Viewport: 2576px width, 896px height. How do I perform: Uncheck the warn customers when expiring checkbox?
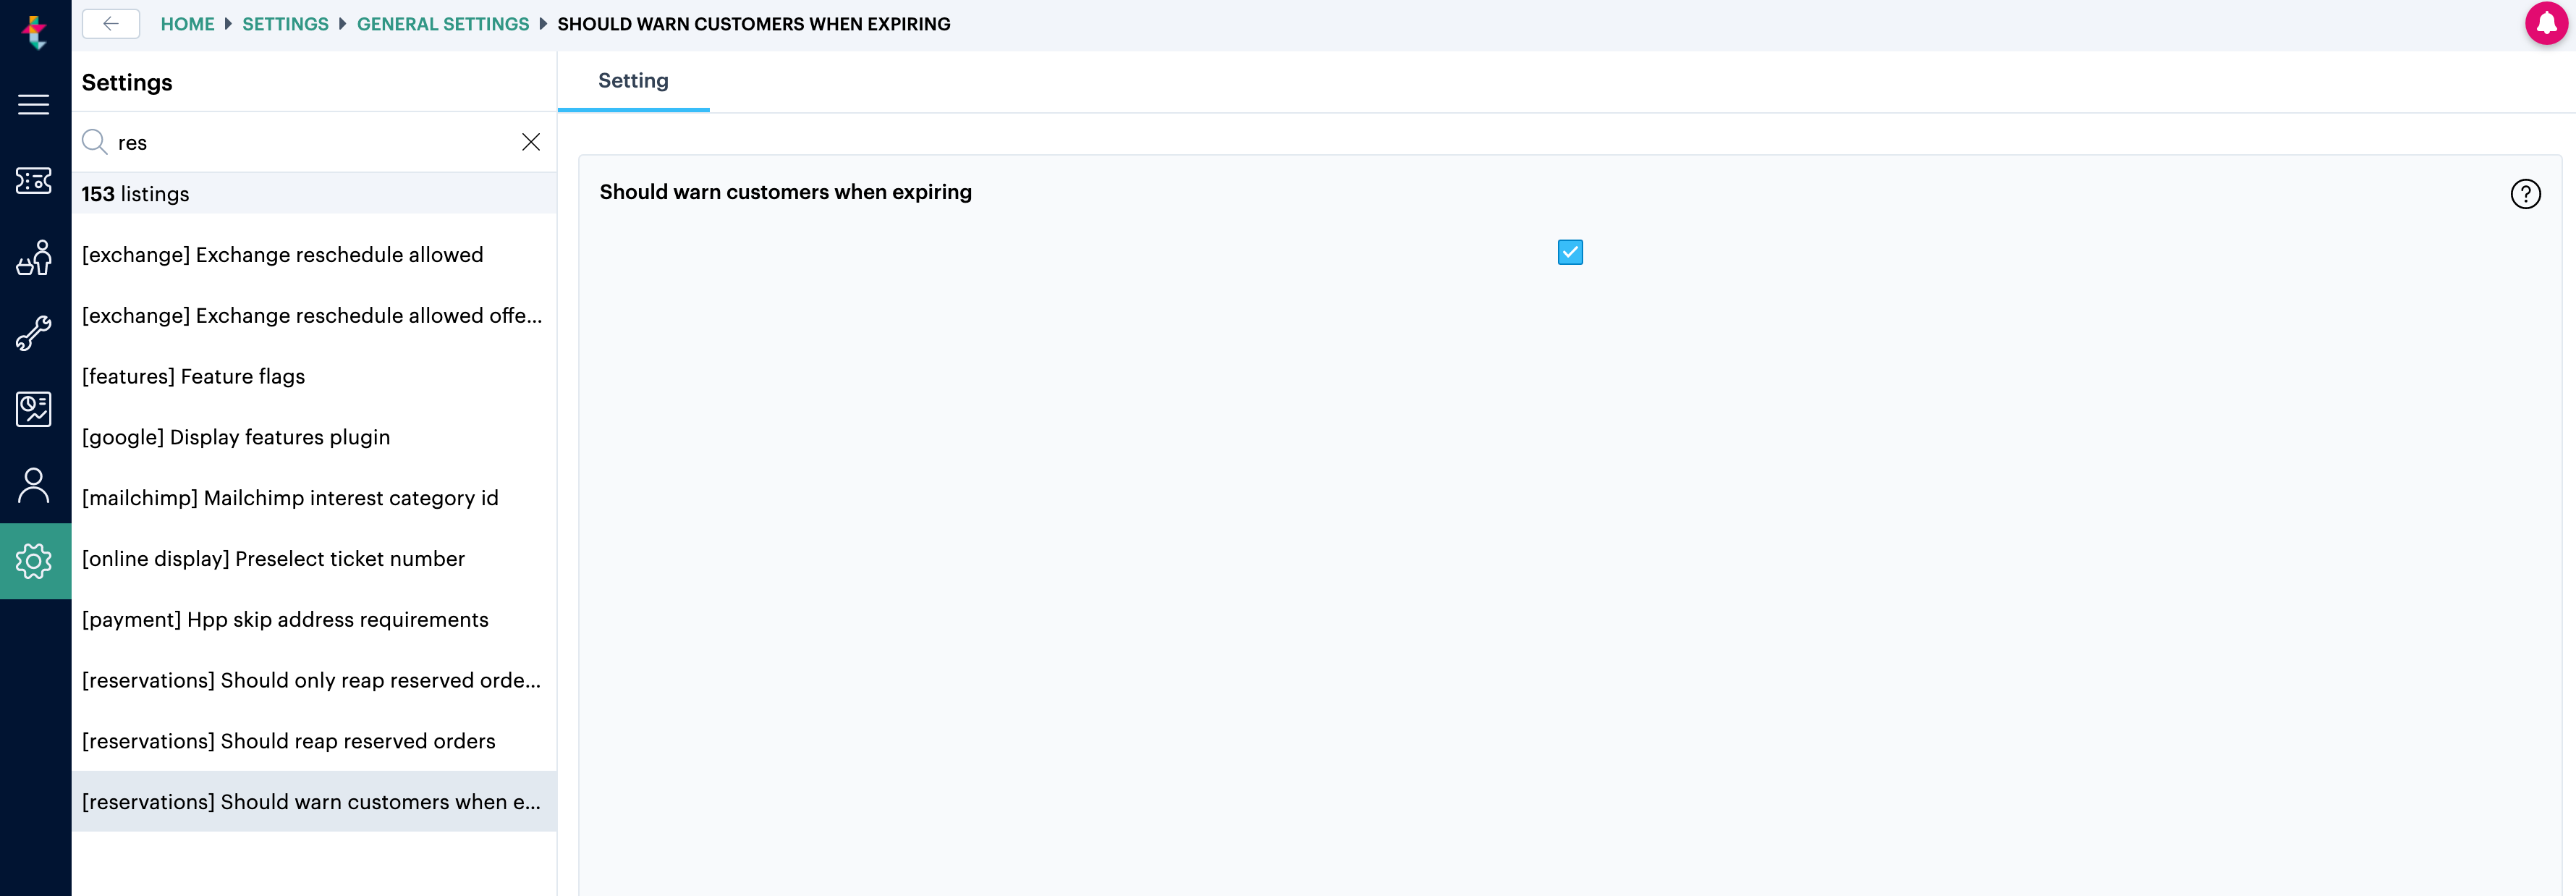1570,252
